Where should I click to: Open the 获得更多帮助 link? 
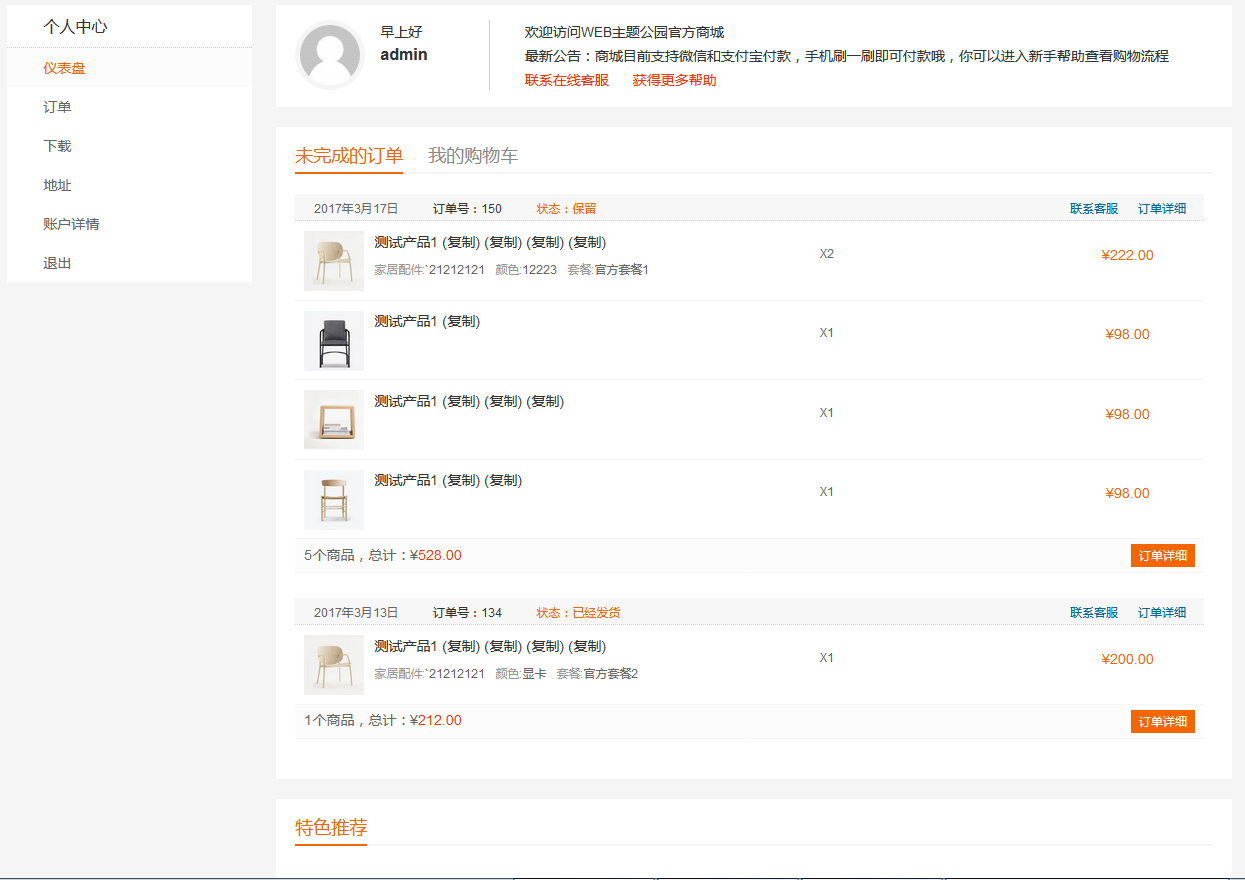674,80
